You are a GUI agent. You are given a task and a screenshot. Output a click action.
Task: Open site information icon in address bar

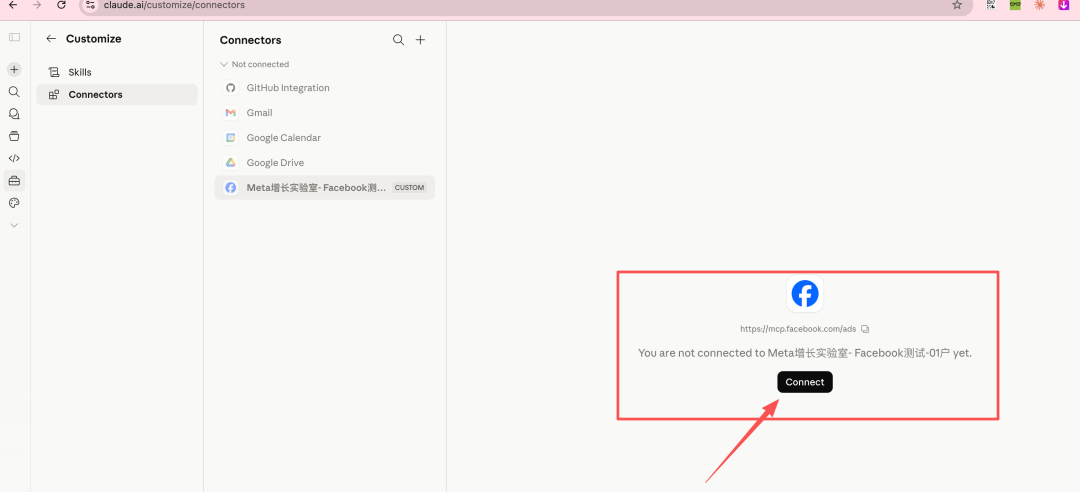pos(90,5)
